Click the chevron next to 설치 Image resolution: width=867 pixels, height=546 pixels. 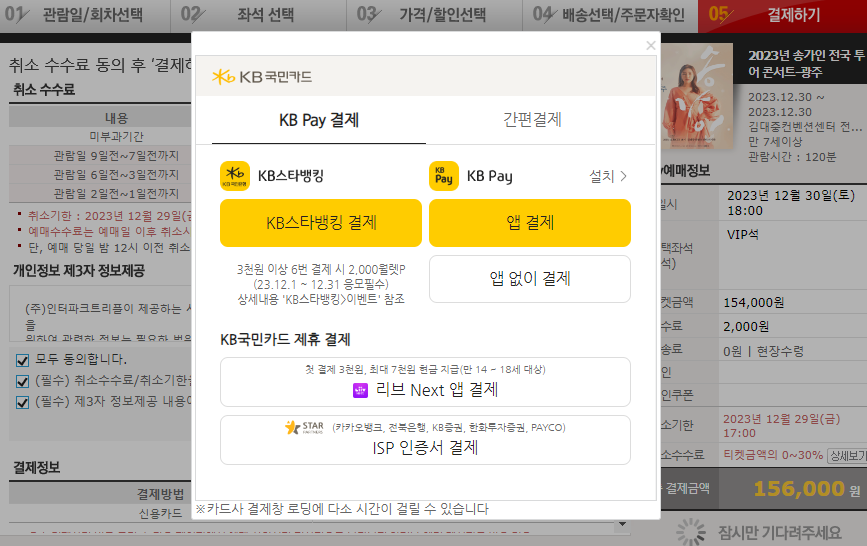pyautogui.click(x=624, y=176)
